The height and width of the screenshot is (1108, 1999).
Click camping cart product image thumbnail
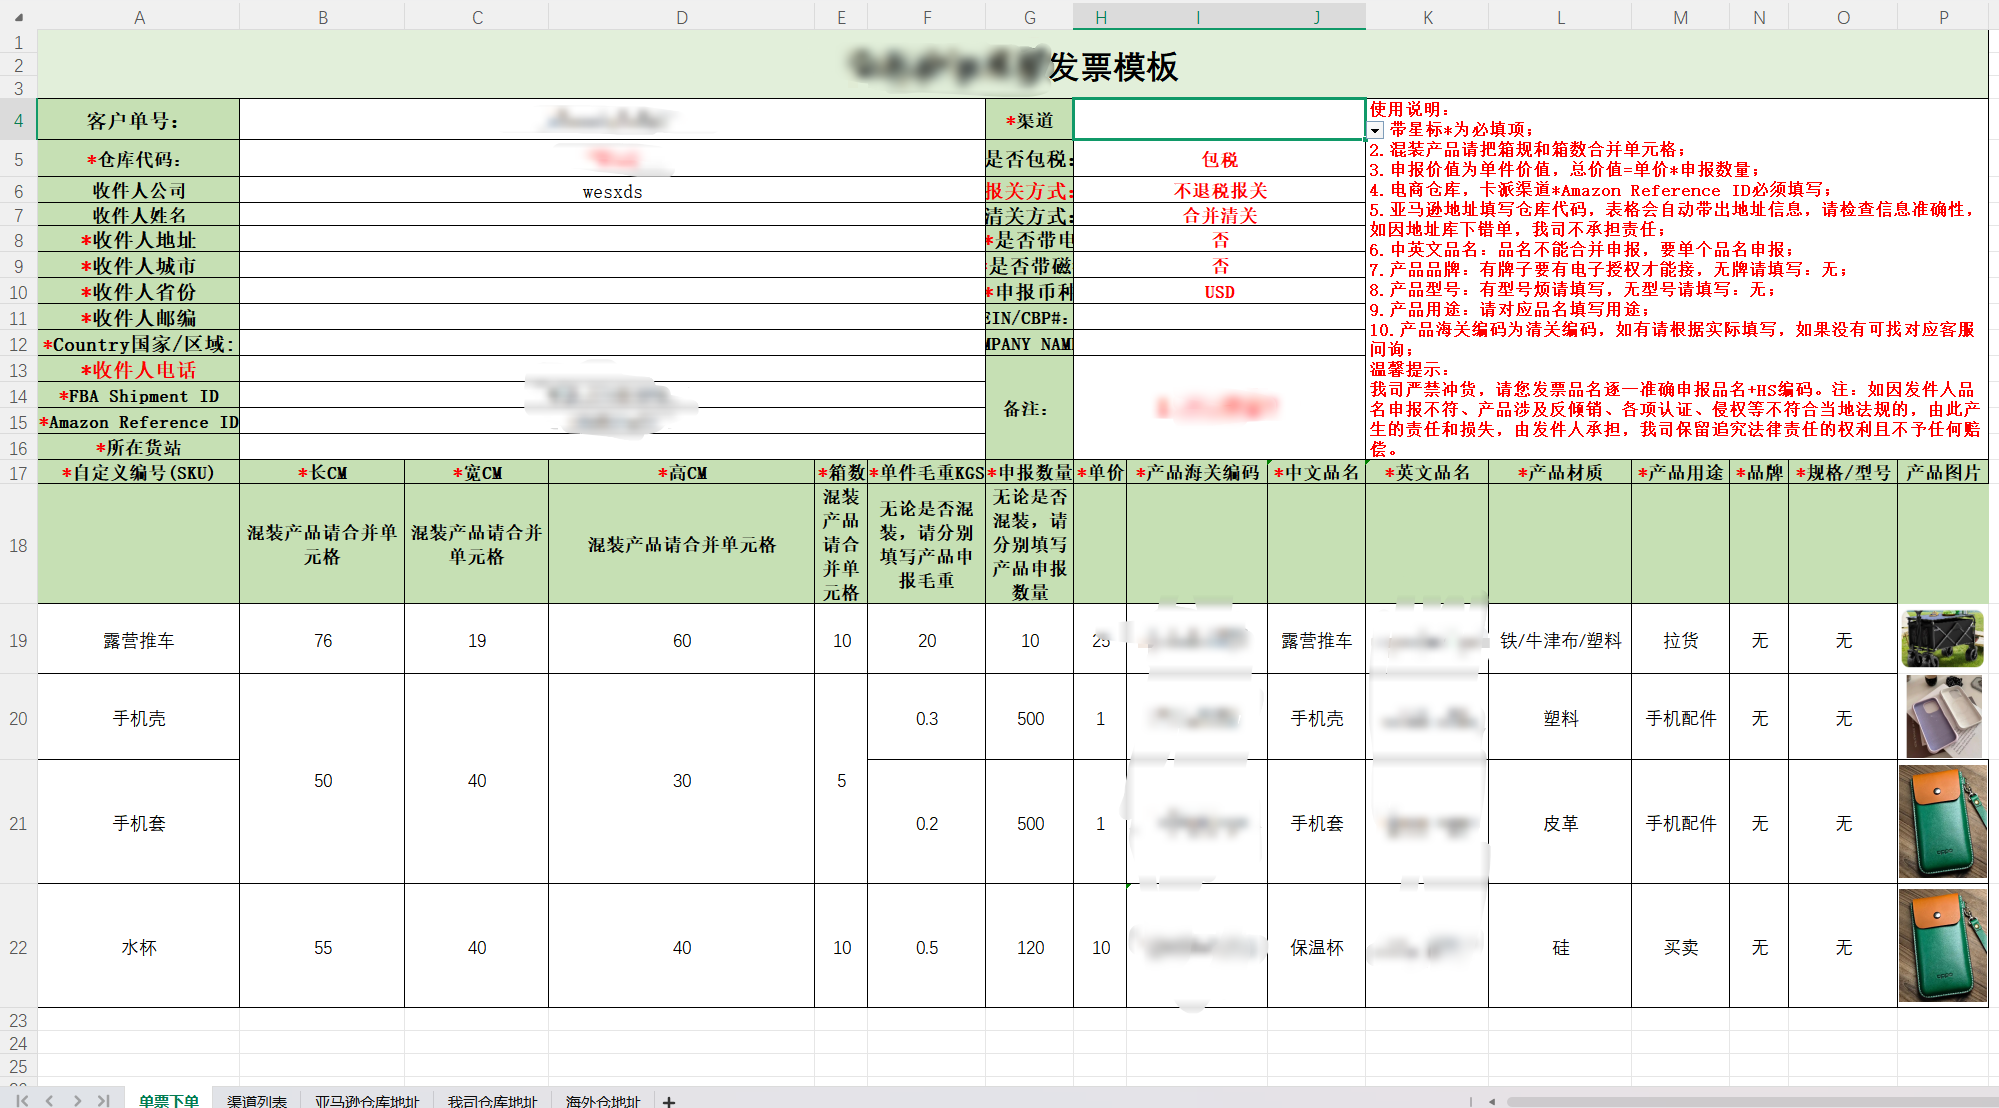click(x=1942, y=639)
